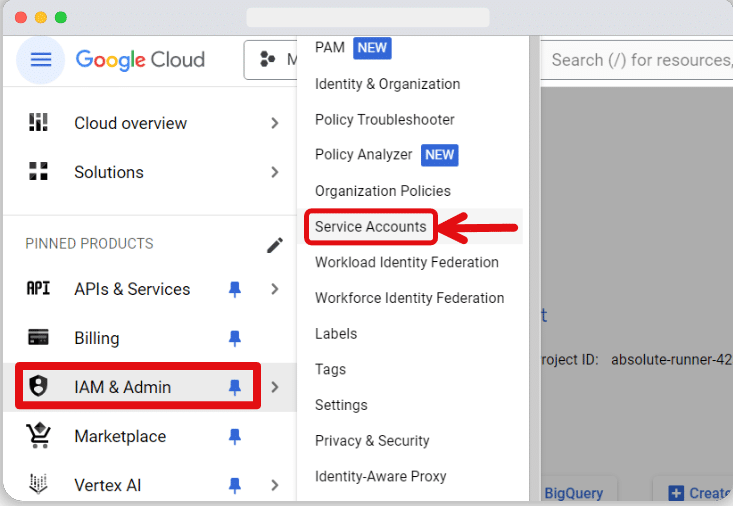Click the project selector dots icon
The height and width of the screenshot is (506, 733).
coord(267,59)
